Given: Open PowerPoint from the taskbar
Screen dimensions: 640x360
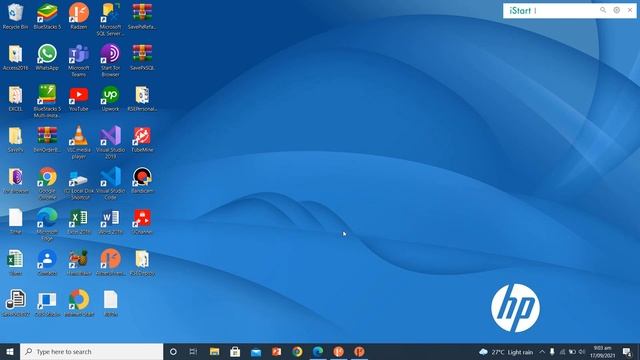Looking at the screenshot, I should click(277, 351).
